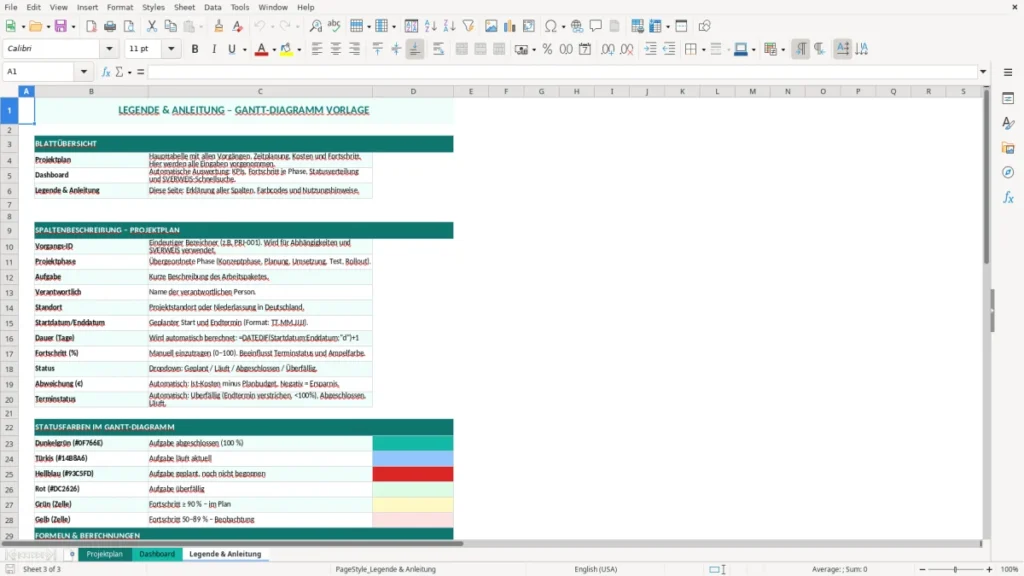Click the Insert Special Character omega icon
The height and width of the screenshot is (576, 1024).
click(x=551, y=26)
